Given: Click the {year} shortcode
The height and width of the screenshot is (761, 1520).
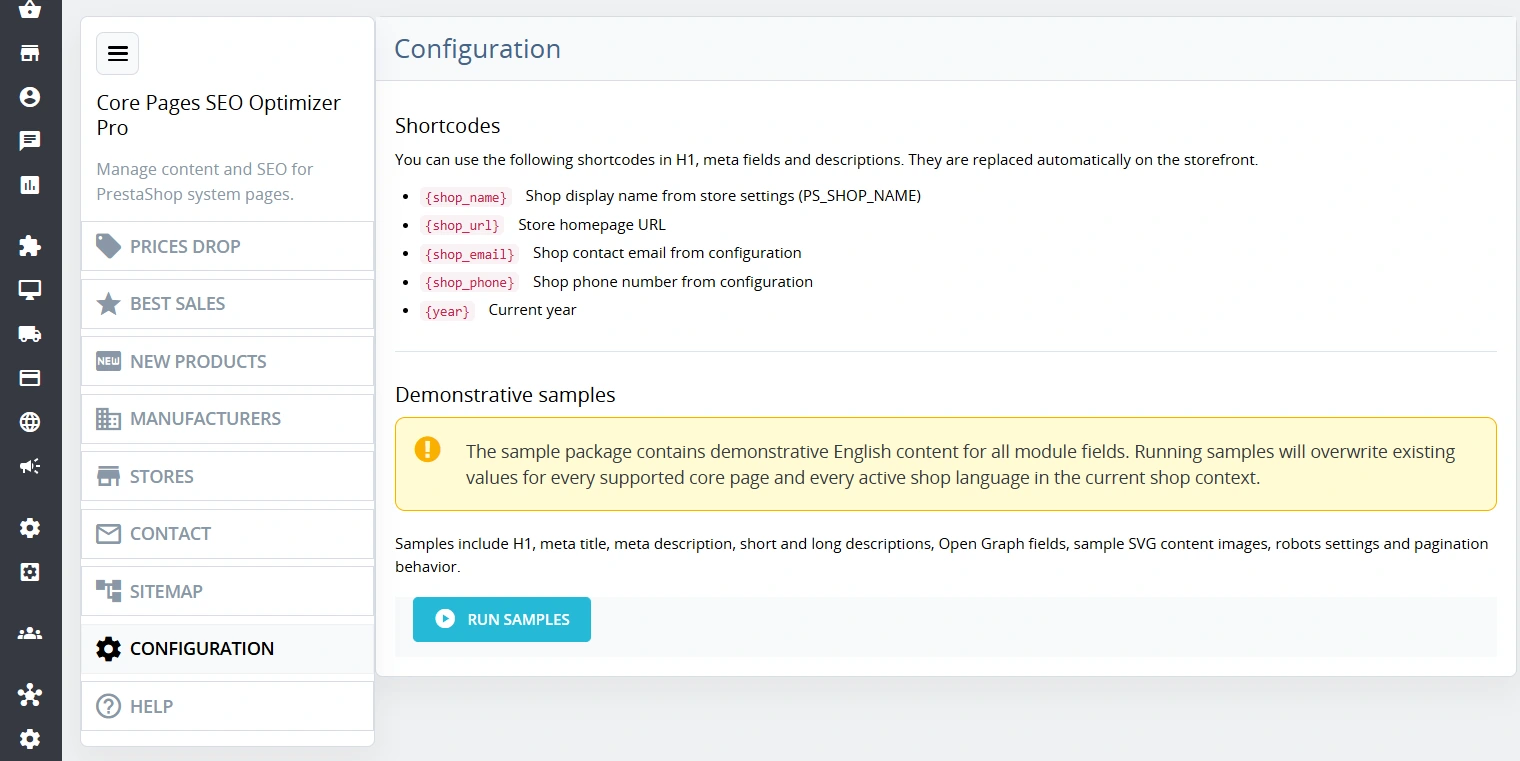Looking at the screenshot, I should point(447,311).
